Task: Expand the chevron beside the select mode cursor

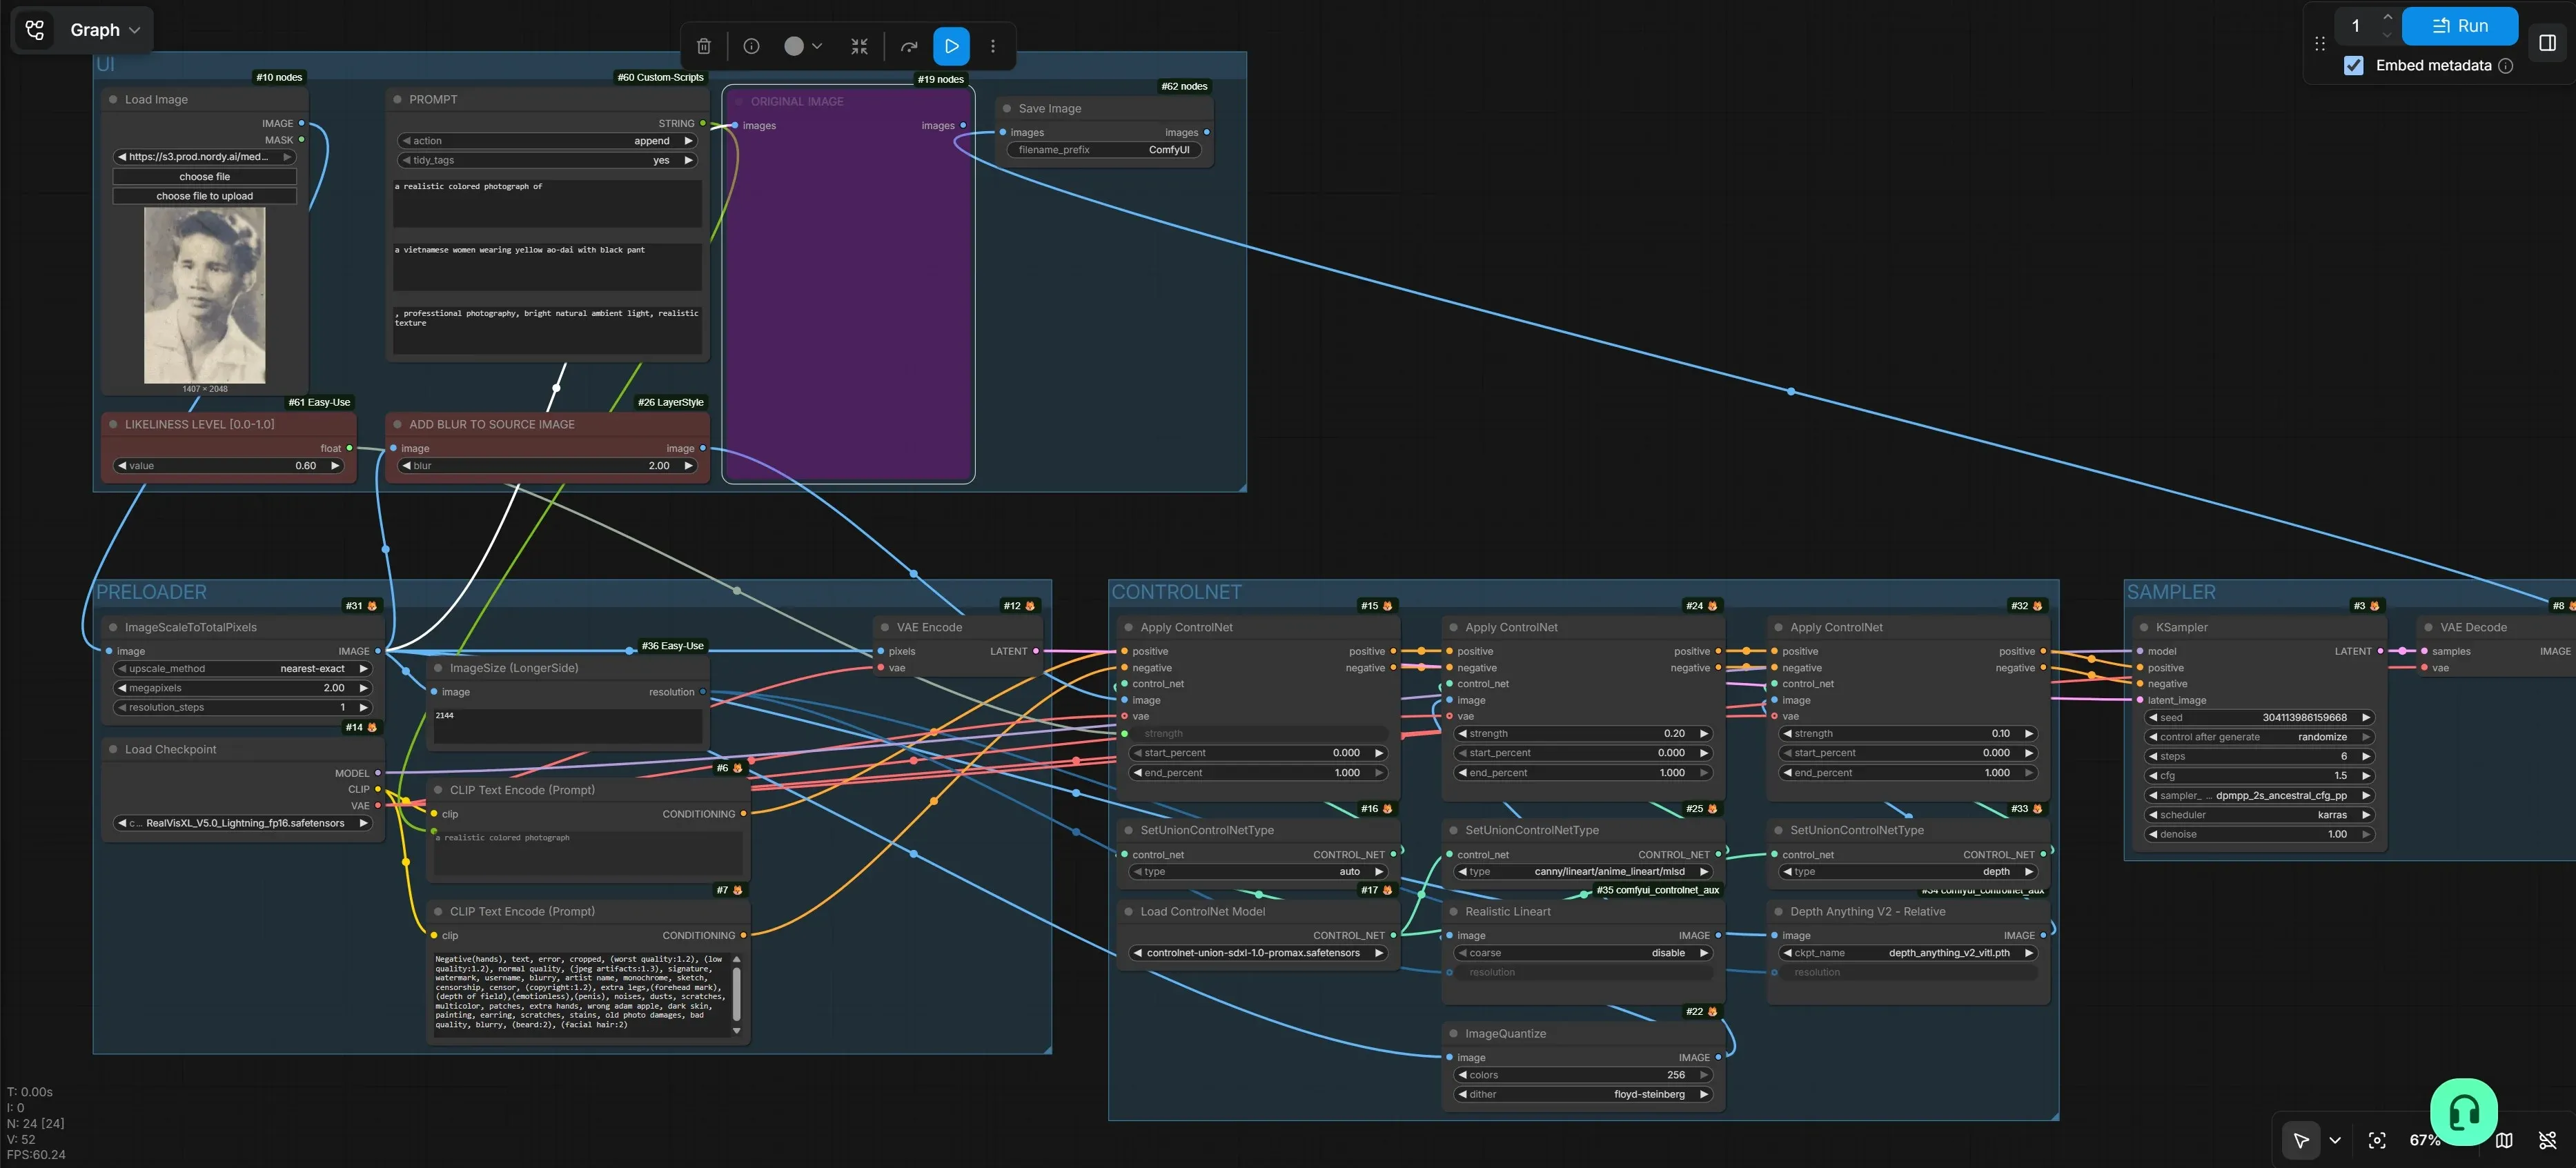Action: (x=2335, y=1140)
